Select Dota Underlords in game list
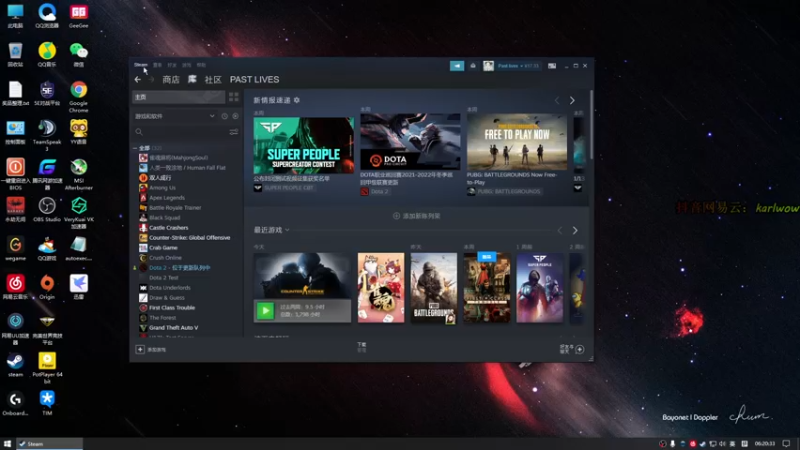 click(164, 288)
